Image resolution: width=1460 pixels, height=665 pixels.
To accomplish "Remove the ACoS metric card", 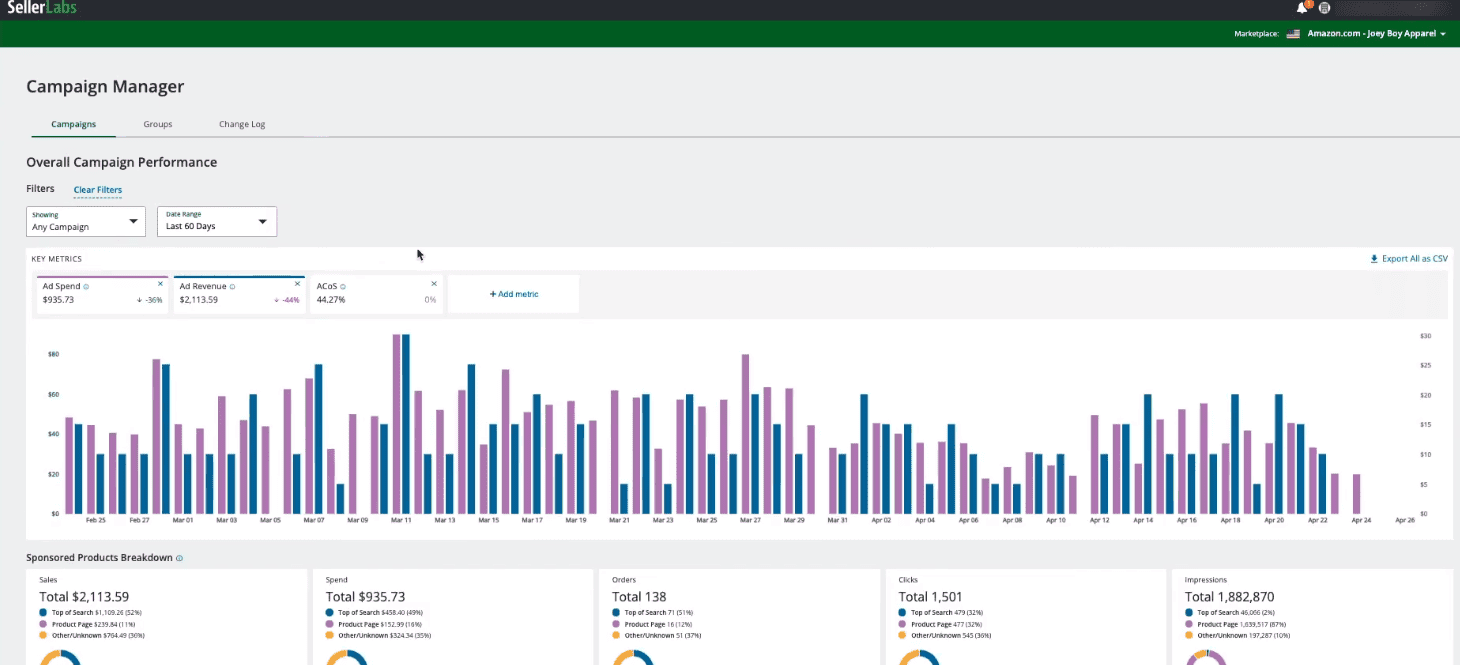I will click(x=435, y=284).
